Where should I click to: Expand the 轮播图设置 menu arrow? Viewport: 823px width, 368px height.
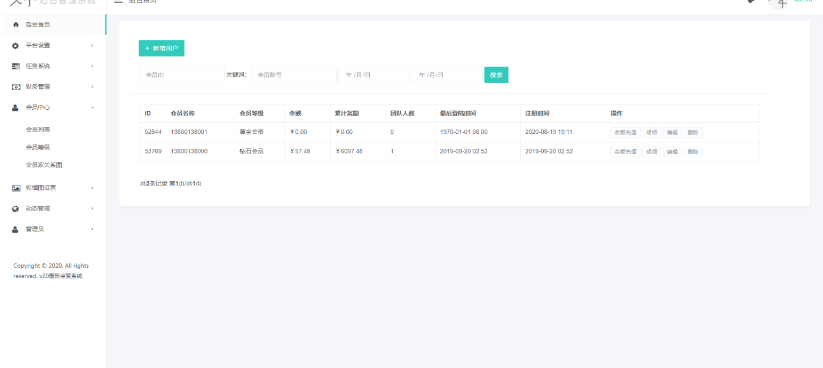(92, 188)
